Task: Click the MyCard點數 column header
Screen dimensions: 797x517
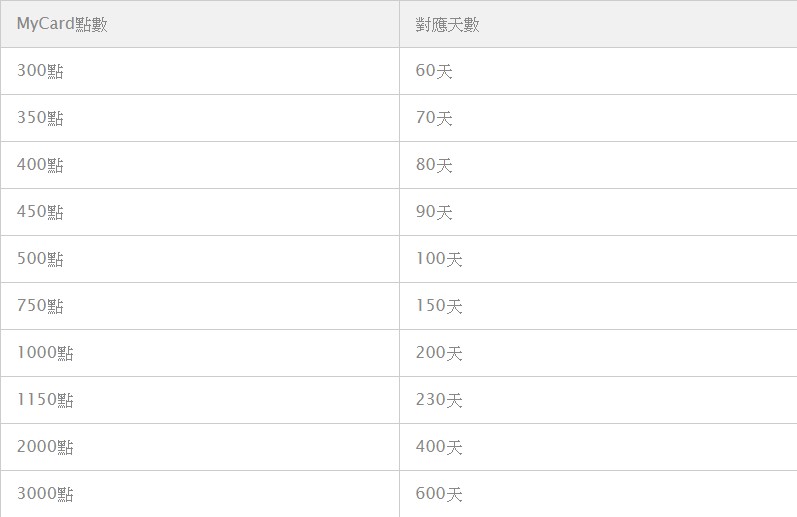Action: coord(200,24)
